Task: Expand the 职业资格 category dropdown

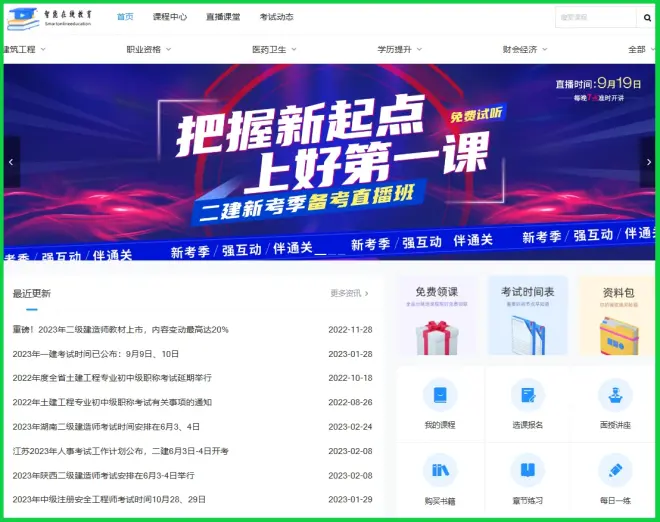Action: click(149, 49)
